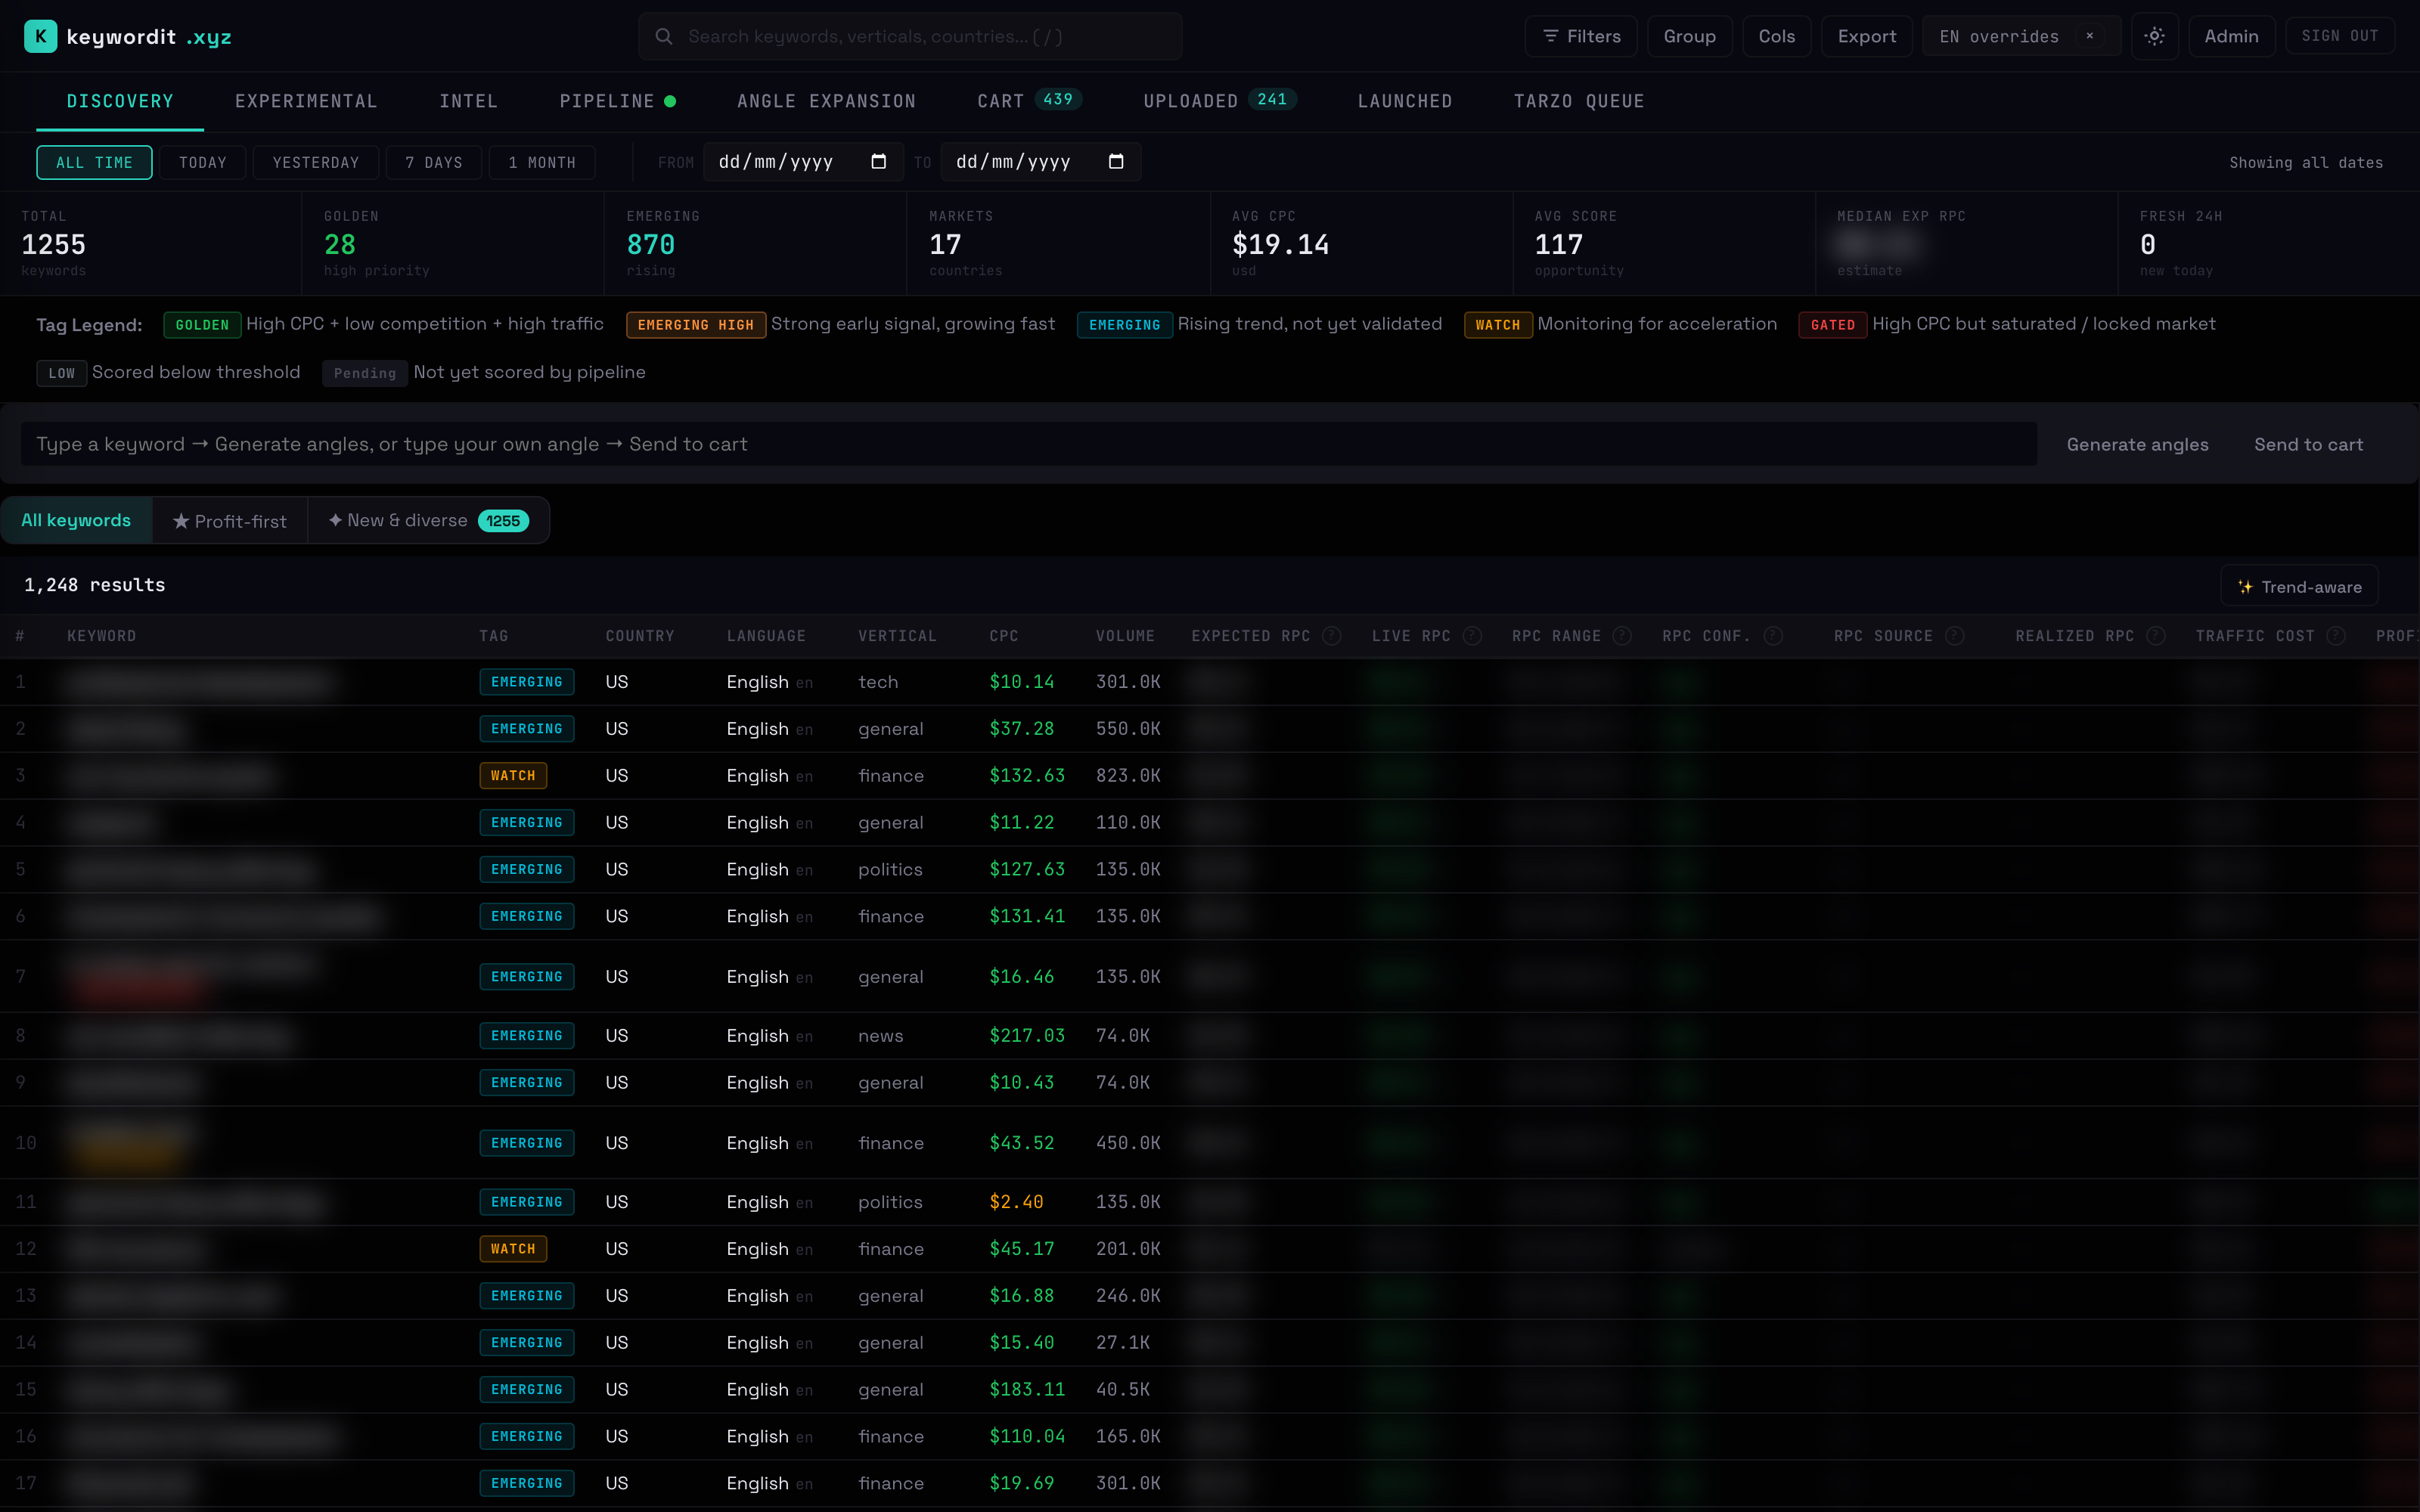The width and height of the screenshot is (2420, 1512).
Task: Open the Pipeline tab
Action: (x=617, y=101)
